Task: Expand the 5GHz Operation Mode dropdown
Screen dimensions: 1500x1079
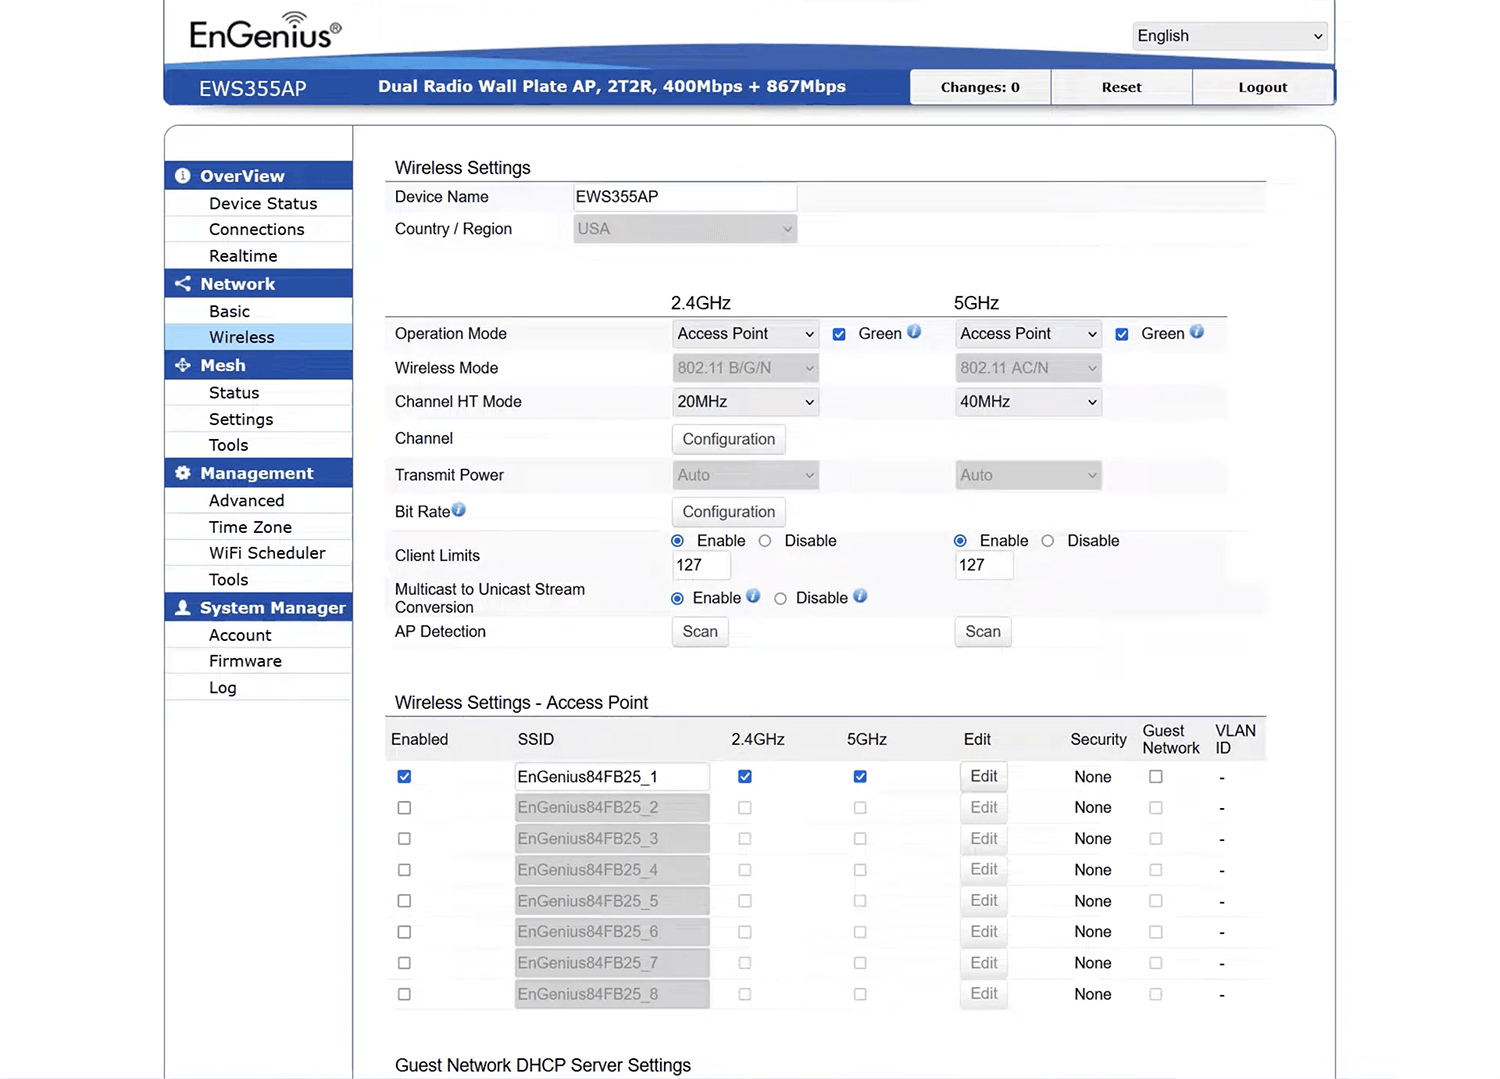Action: pyautogui.click(x=1028, y=334)
